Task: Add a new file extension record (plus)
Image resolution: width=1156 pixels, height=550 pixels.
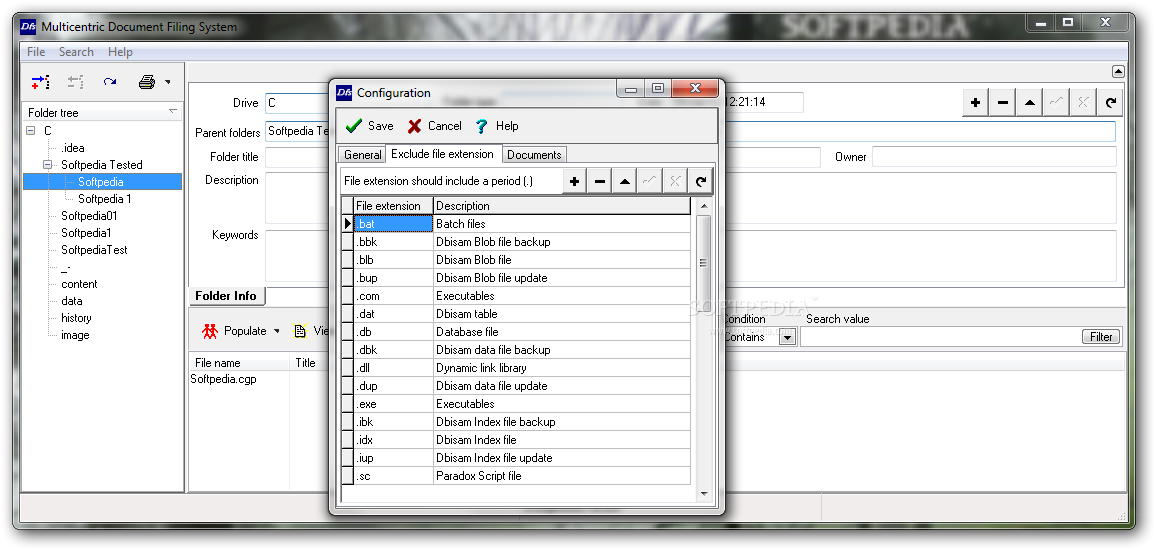Action: 575,181
